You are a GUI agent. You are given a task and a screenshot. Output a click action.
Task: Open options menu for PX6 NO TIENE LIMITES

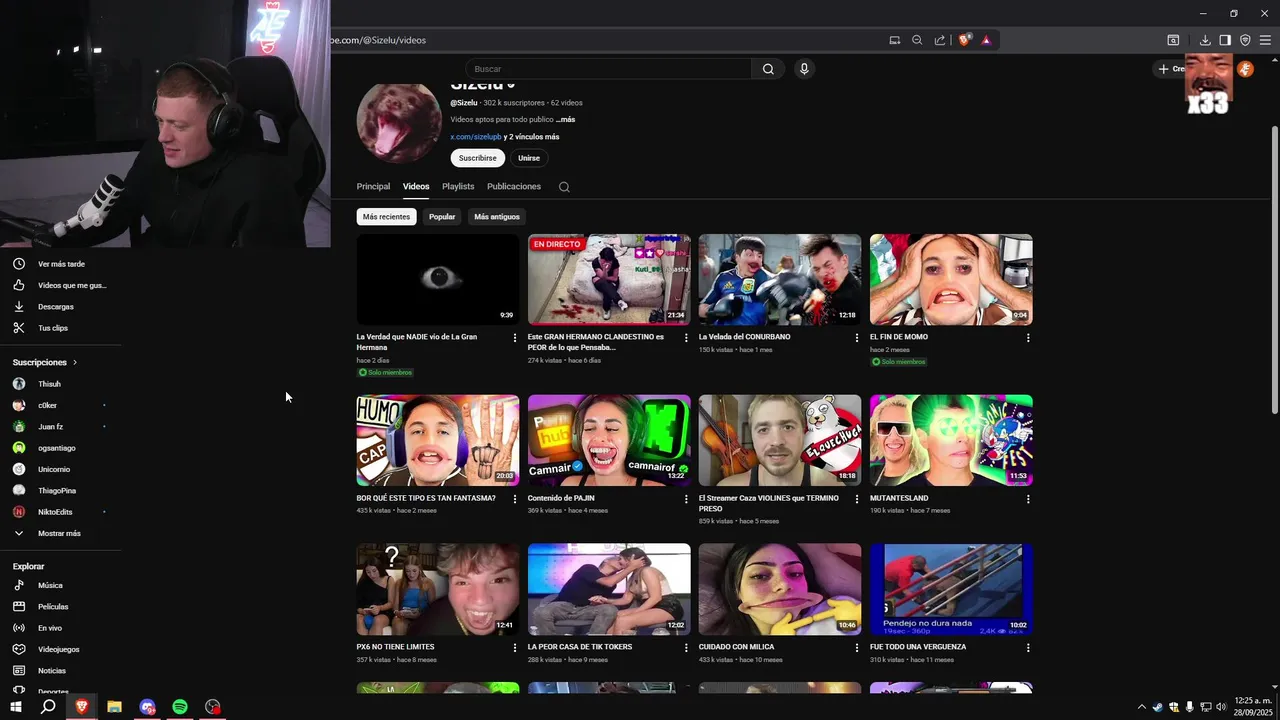[x=515, y=648]
